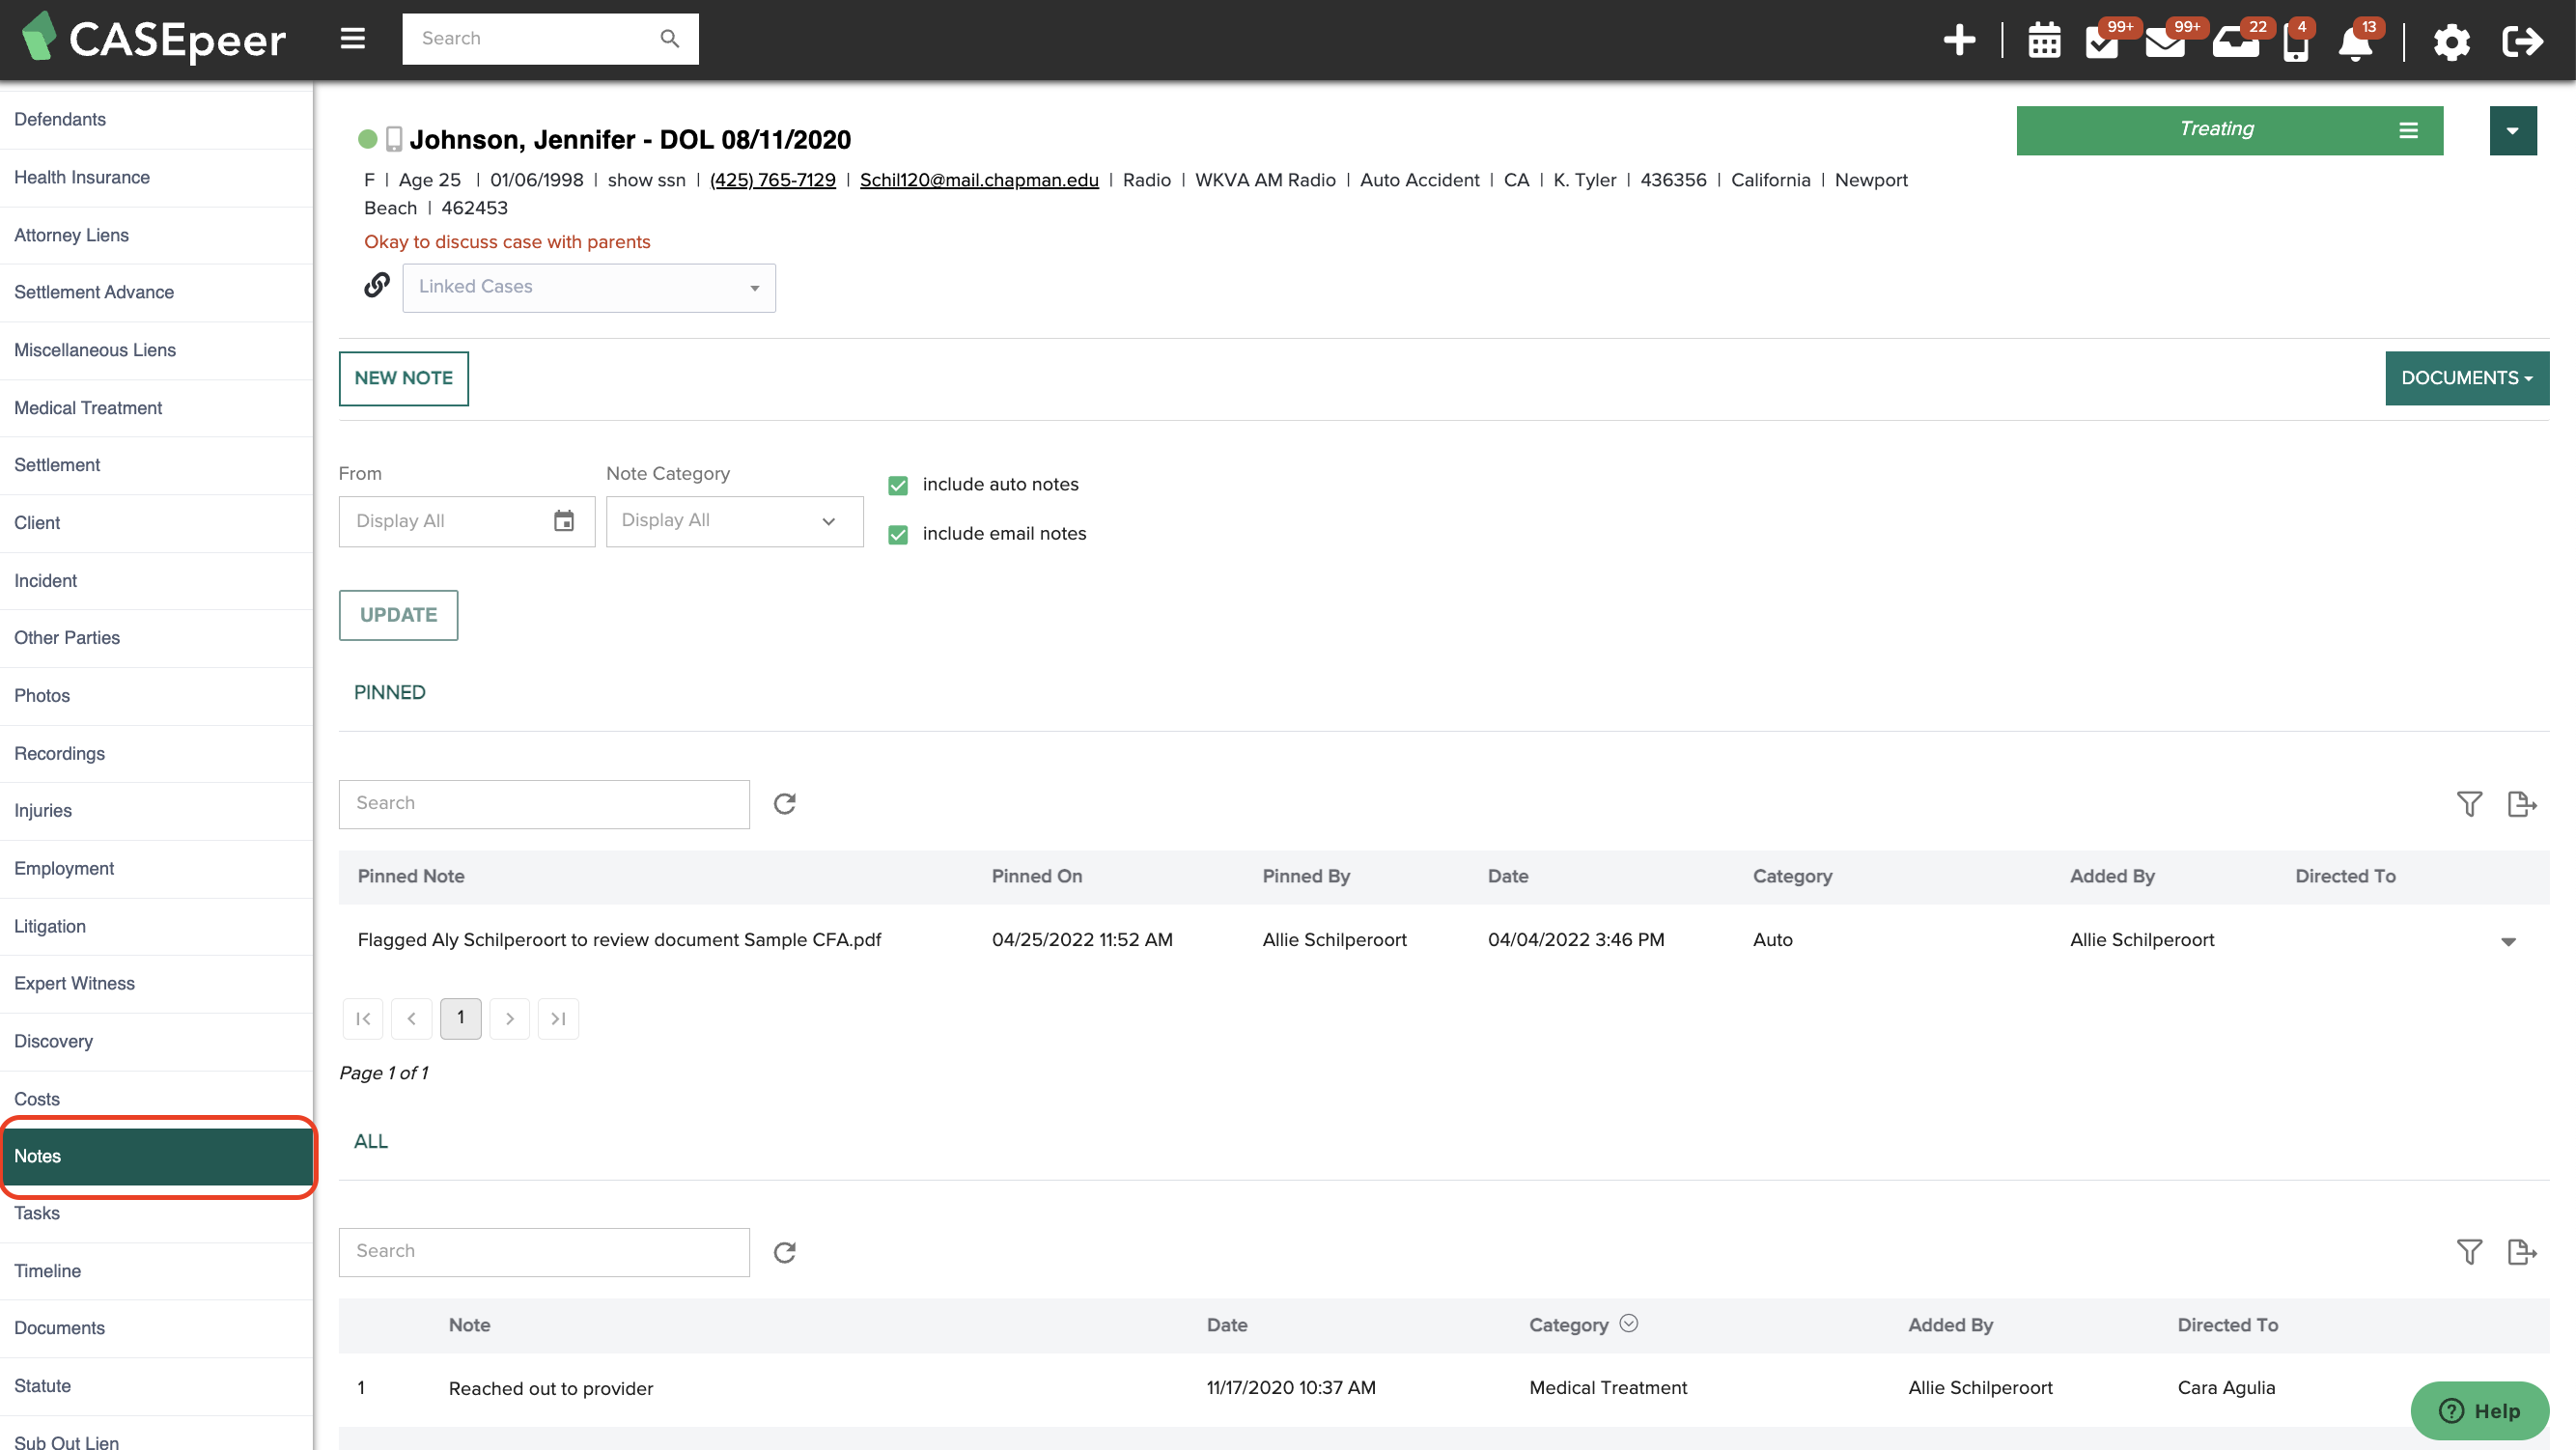The width and height of the screenshot is (2576, 1450).
Task: Go to Documents in sidebar
Action: tap(157, 1328)
